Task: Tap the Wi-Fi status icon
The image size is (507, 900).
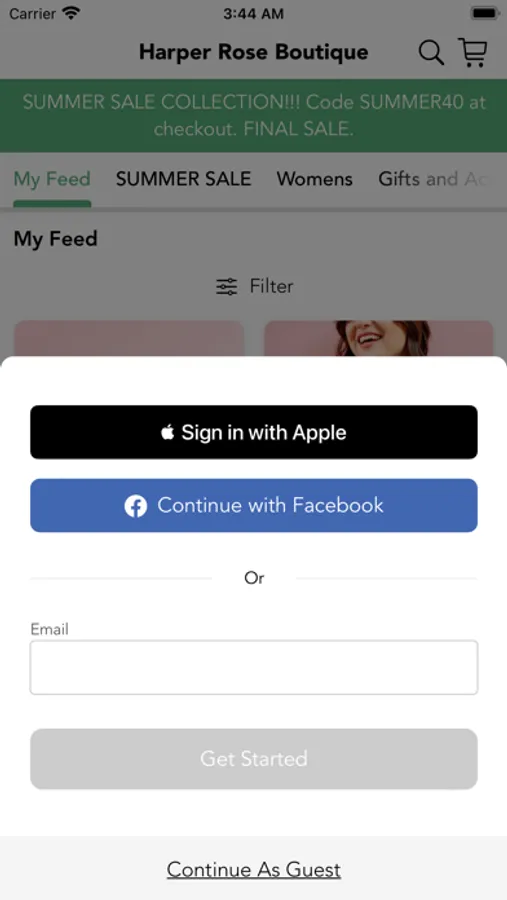Action: 71,13
